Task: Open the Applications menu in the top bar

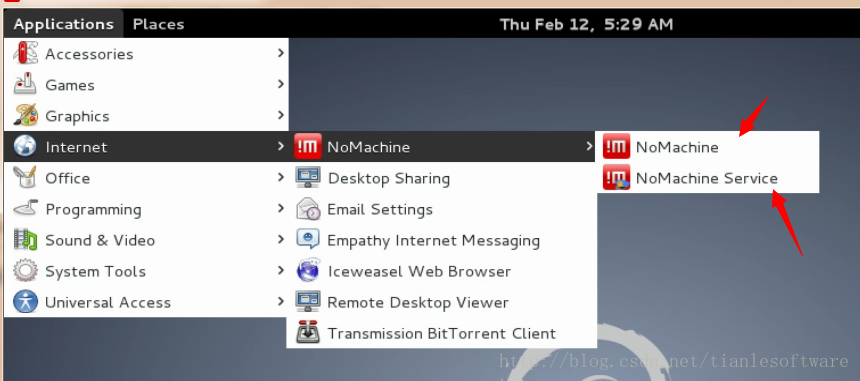Action: [x=64, y=24]
